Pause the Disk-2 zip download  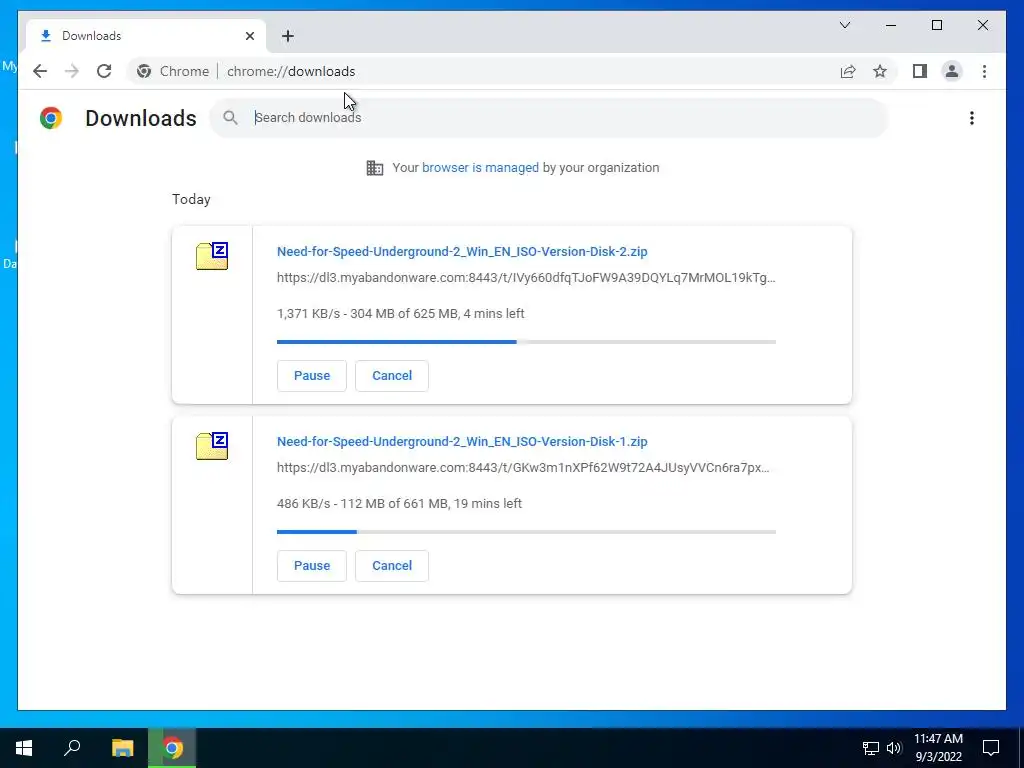(x=312, y=376)
